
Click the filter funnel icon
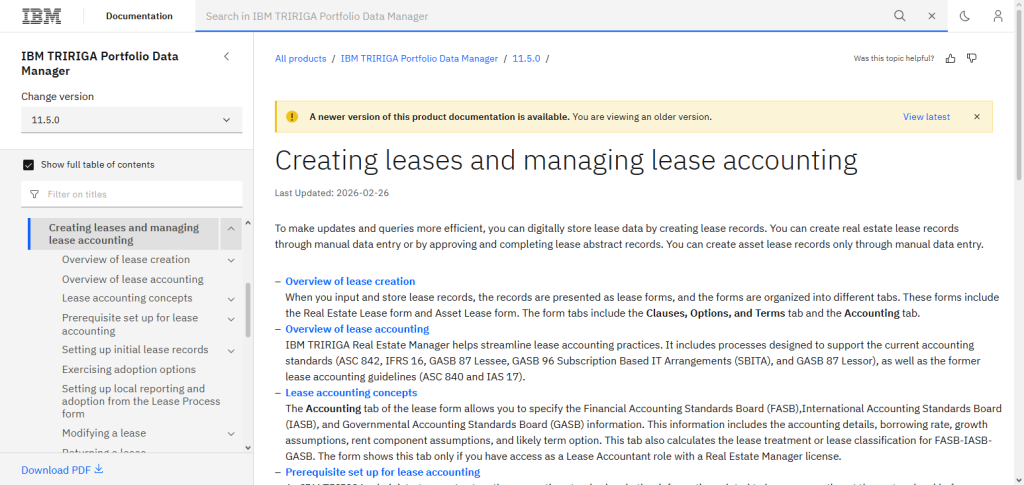(35, 195)
